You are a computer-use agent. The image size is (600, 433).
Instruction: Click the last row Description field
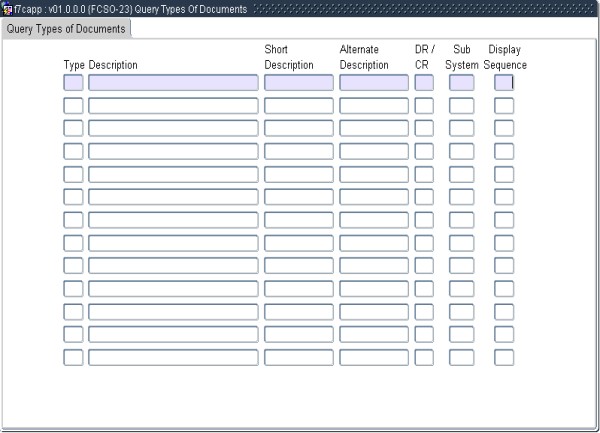(173, 357)
